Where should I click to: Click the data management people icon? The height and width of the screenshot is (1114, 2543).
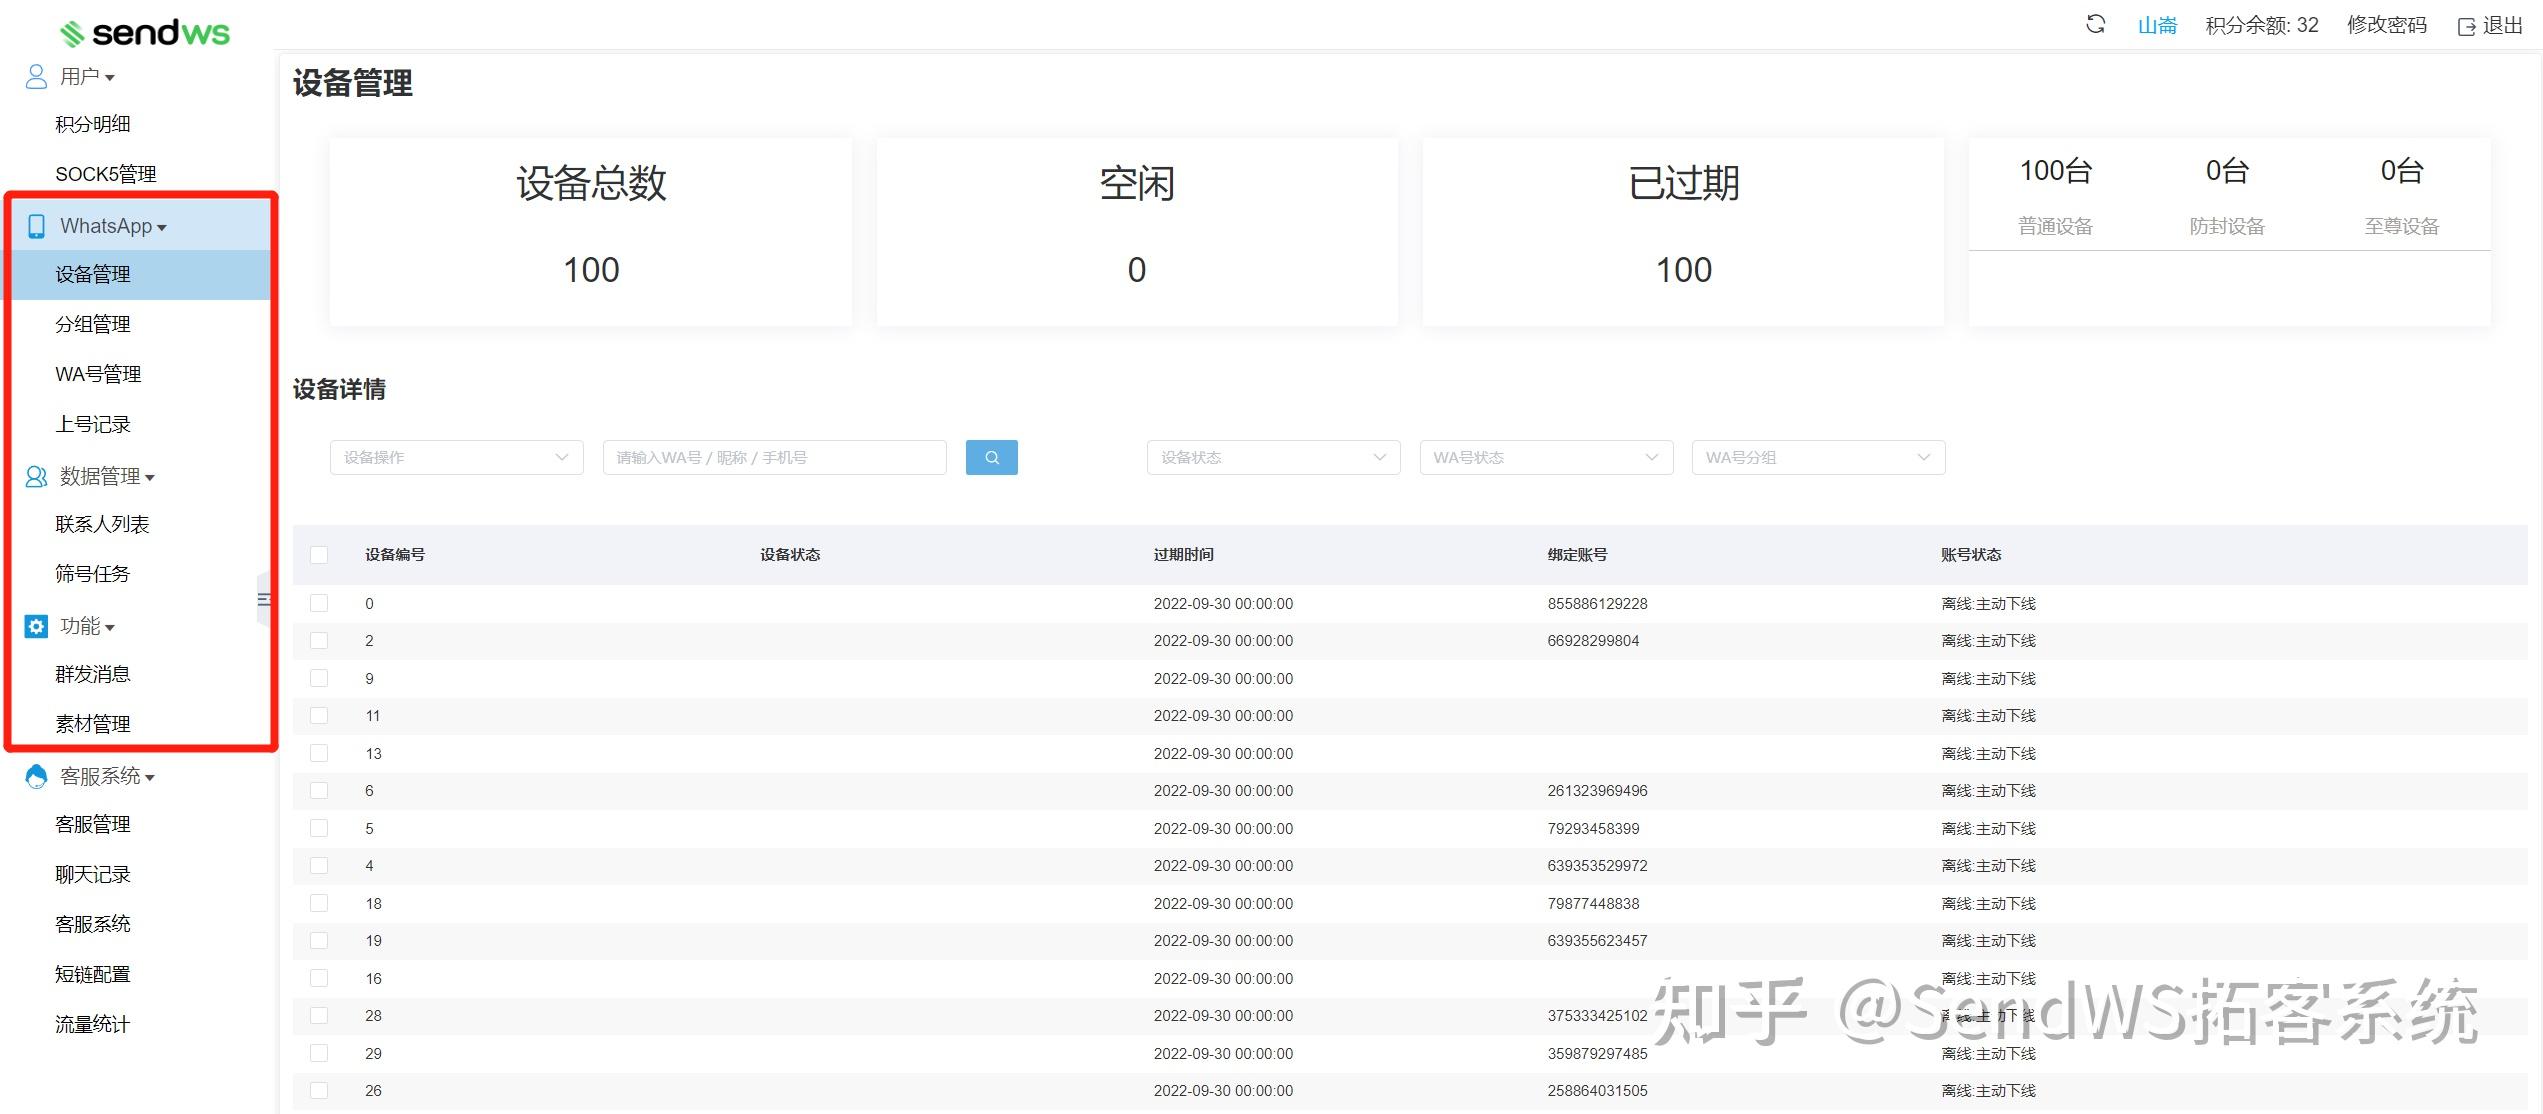point(36,477)
